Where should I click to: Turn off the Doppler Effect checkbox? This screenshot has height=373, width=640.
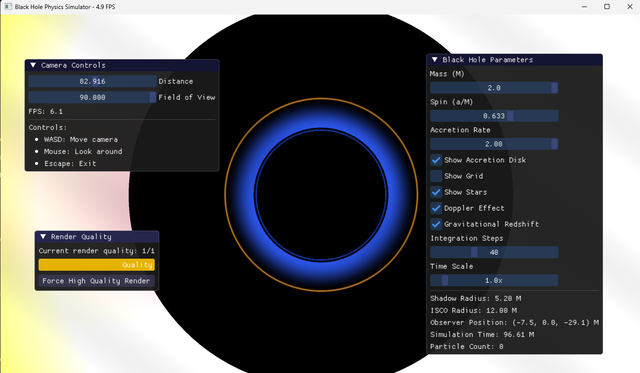[x=436, y=208]
